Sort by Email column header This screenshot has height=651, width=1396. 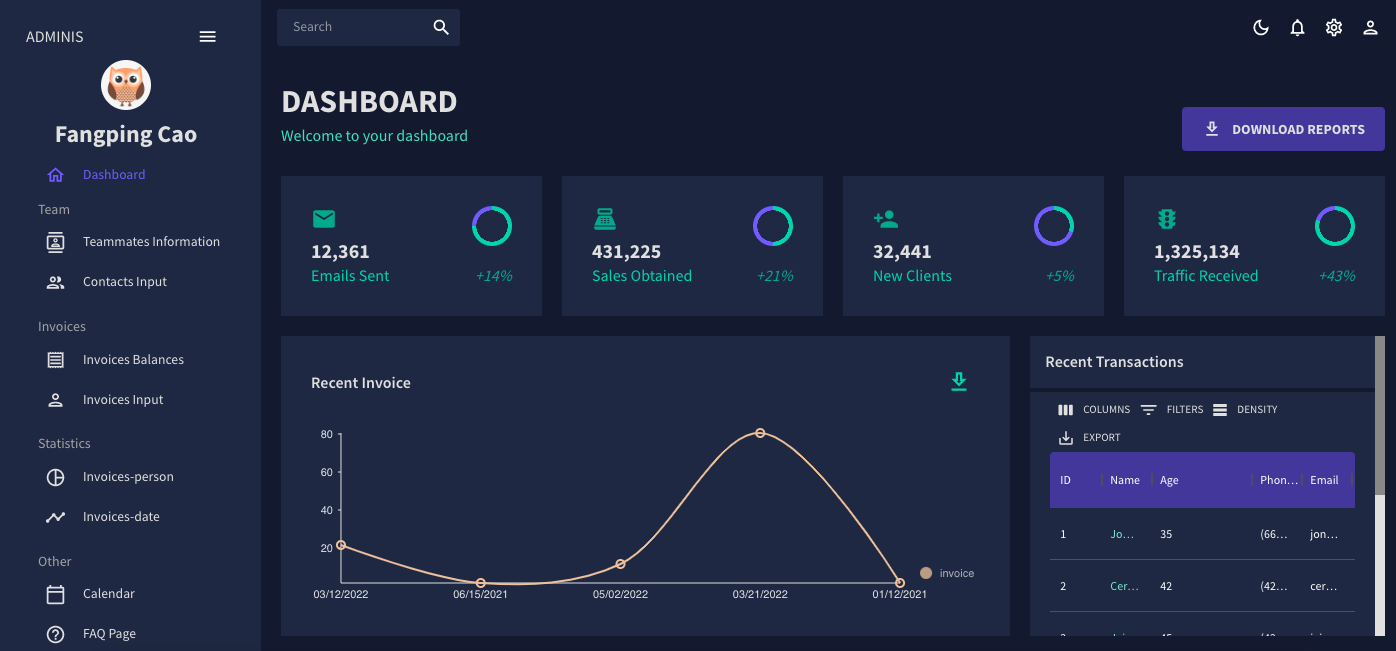pos(1324,480)
